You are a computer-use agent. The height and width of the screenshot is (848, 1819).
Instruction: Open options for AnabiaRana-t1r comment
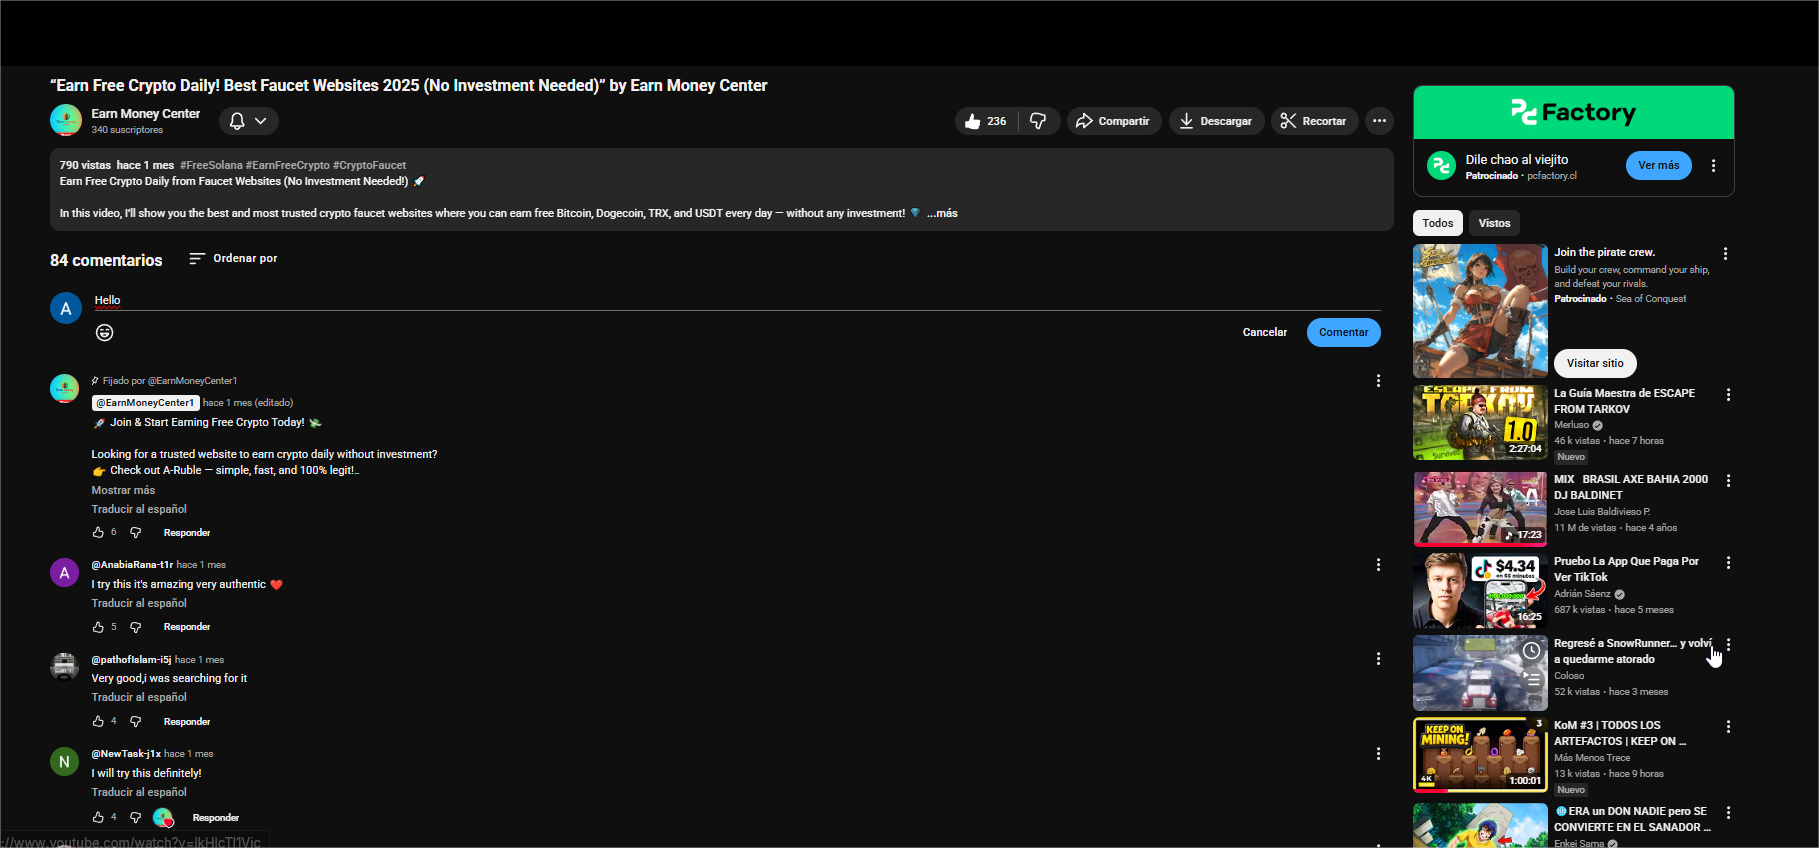pyautogui.click(x=1378, y=565)
